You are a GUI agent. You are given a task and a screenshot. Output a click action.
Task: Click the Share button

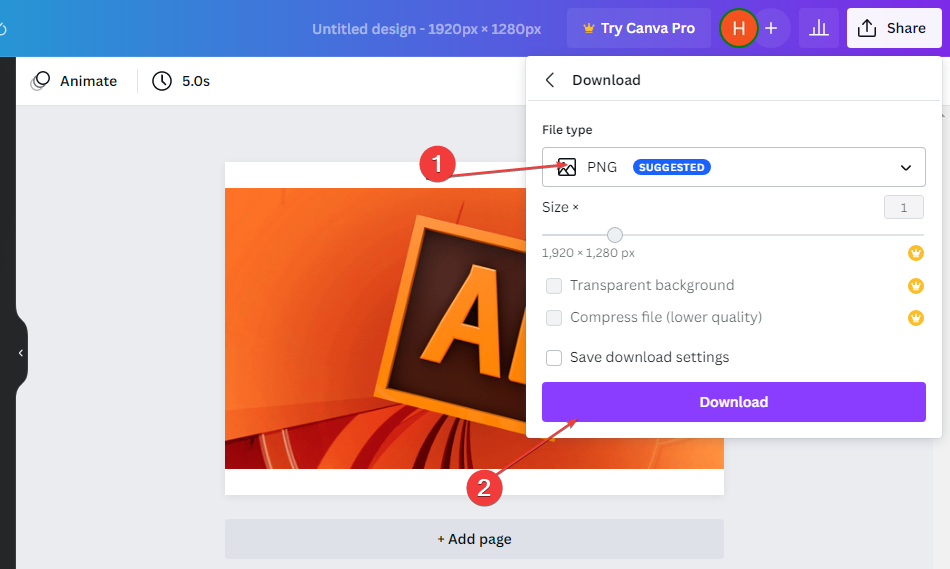point(894,28)
